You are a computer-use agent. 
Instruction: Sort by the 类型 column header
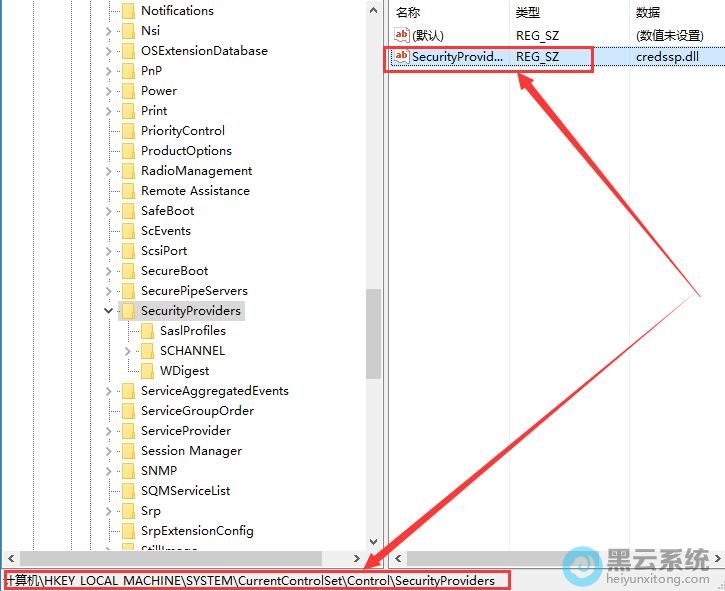tap(527, 12)
